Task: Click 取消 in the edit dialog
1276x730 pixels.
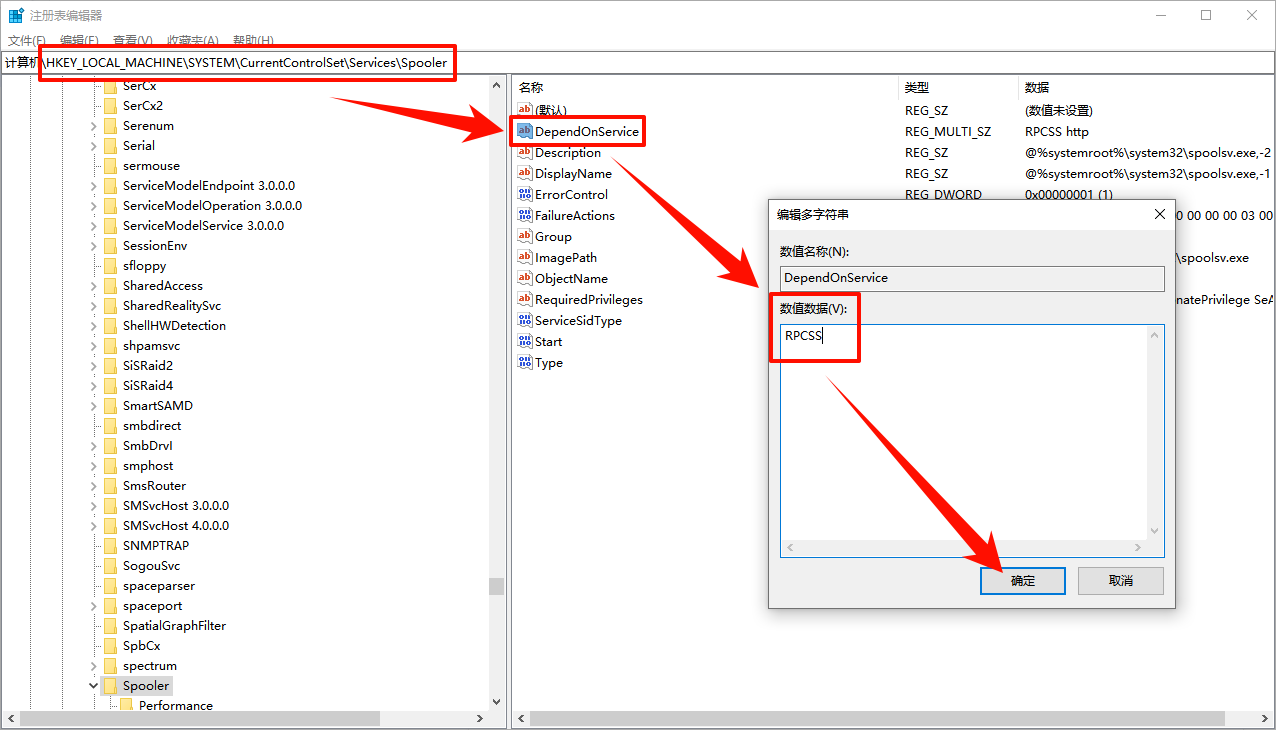Action: (x=1121, y=581)
